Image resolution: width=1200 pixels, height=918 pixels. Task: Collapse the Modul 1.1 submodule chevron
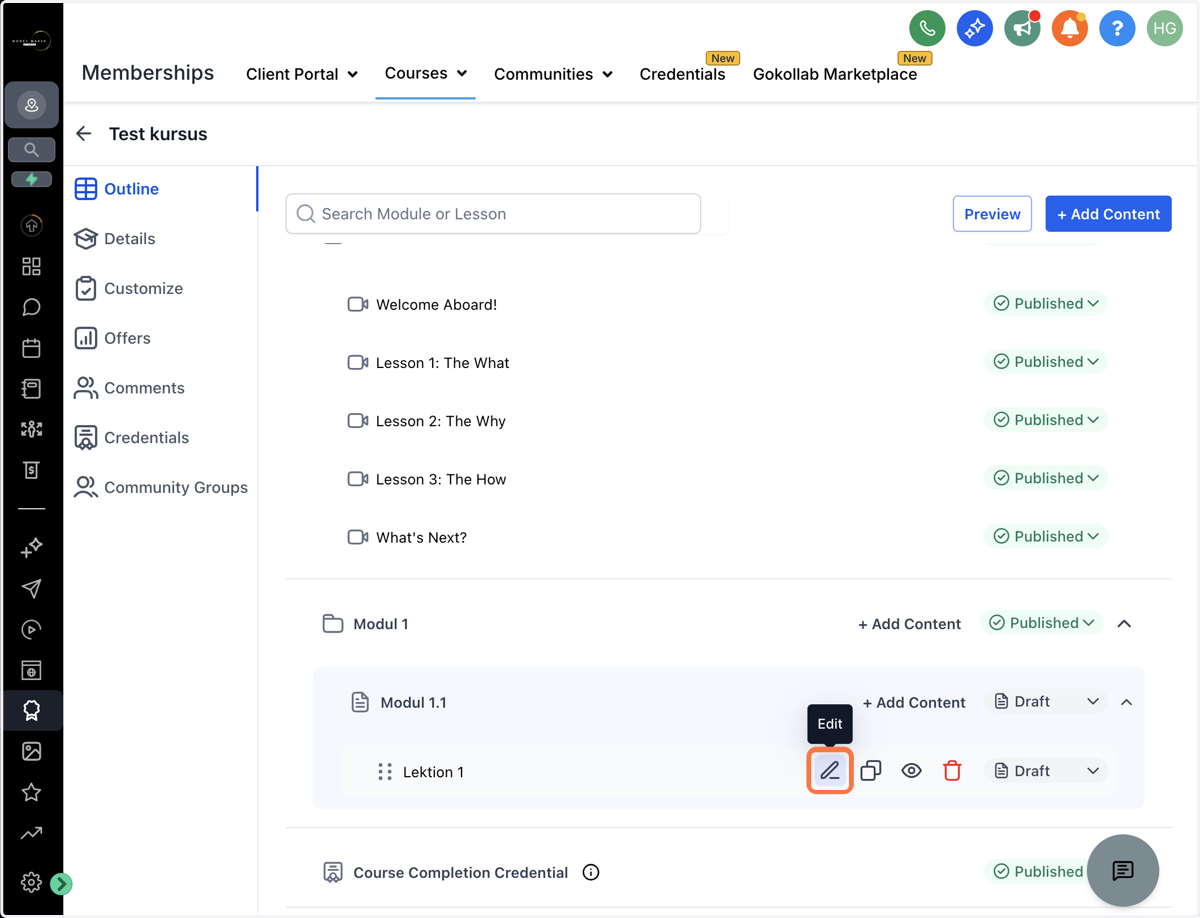(x=1126, y=703)
